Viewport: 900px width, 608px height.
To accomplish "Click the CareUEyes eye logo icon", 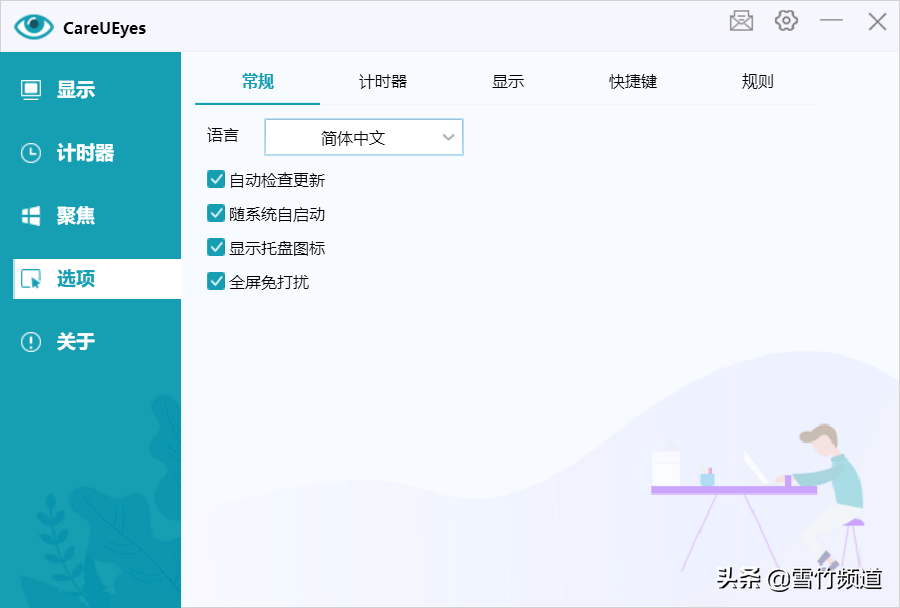I will coord(33,27).
